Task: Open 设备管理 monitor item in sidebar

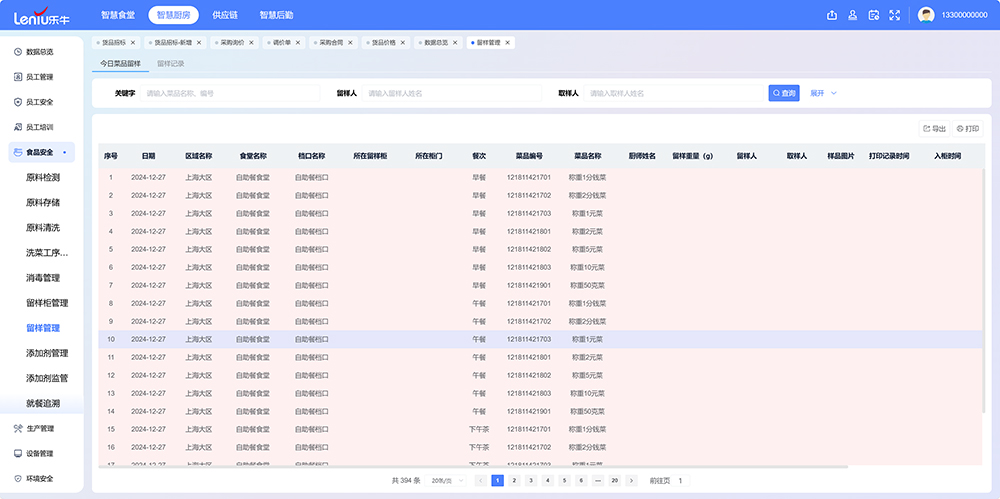Action: coord(39,454)
